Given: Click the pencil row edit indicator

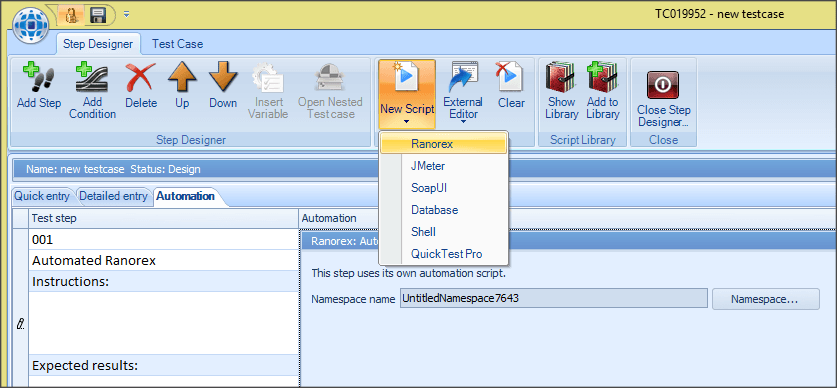Looking at the screenshot, I should [x=21, y=323].
